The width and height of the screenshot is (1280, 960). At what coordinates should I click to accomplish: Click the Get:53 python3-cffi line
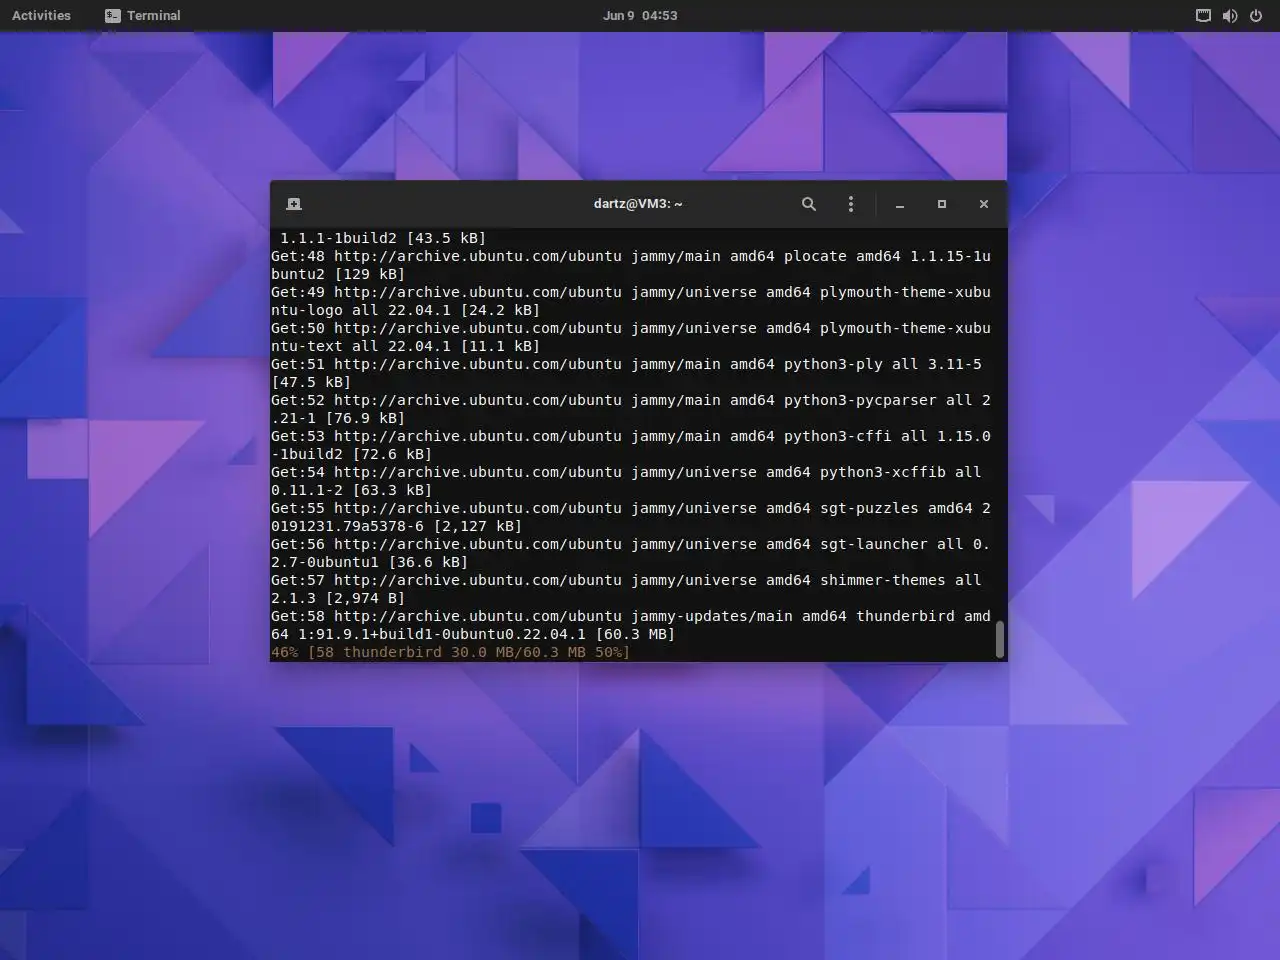pos(631,445)
